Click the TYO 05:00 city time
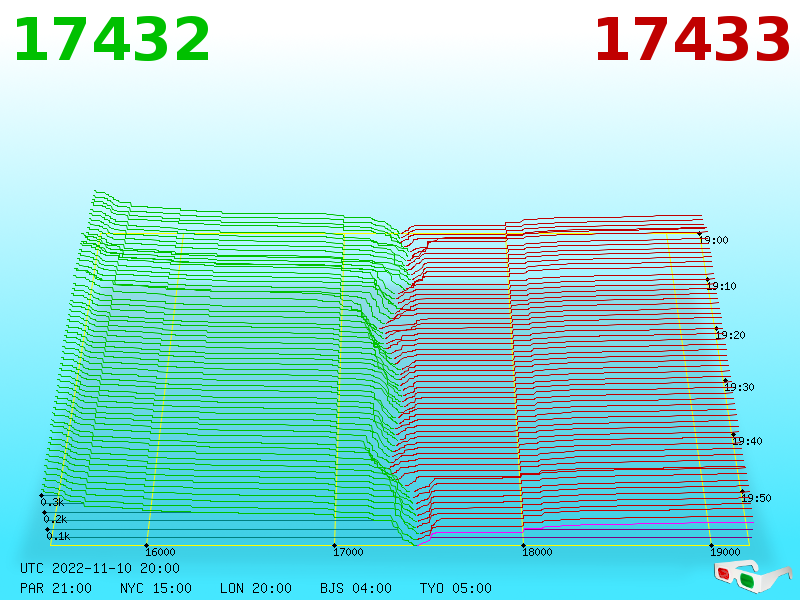This screenshot has height=600, width=800. tap(456, 588)
